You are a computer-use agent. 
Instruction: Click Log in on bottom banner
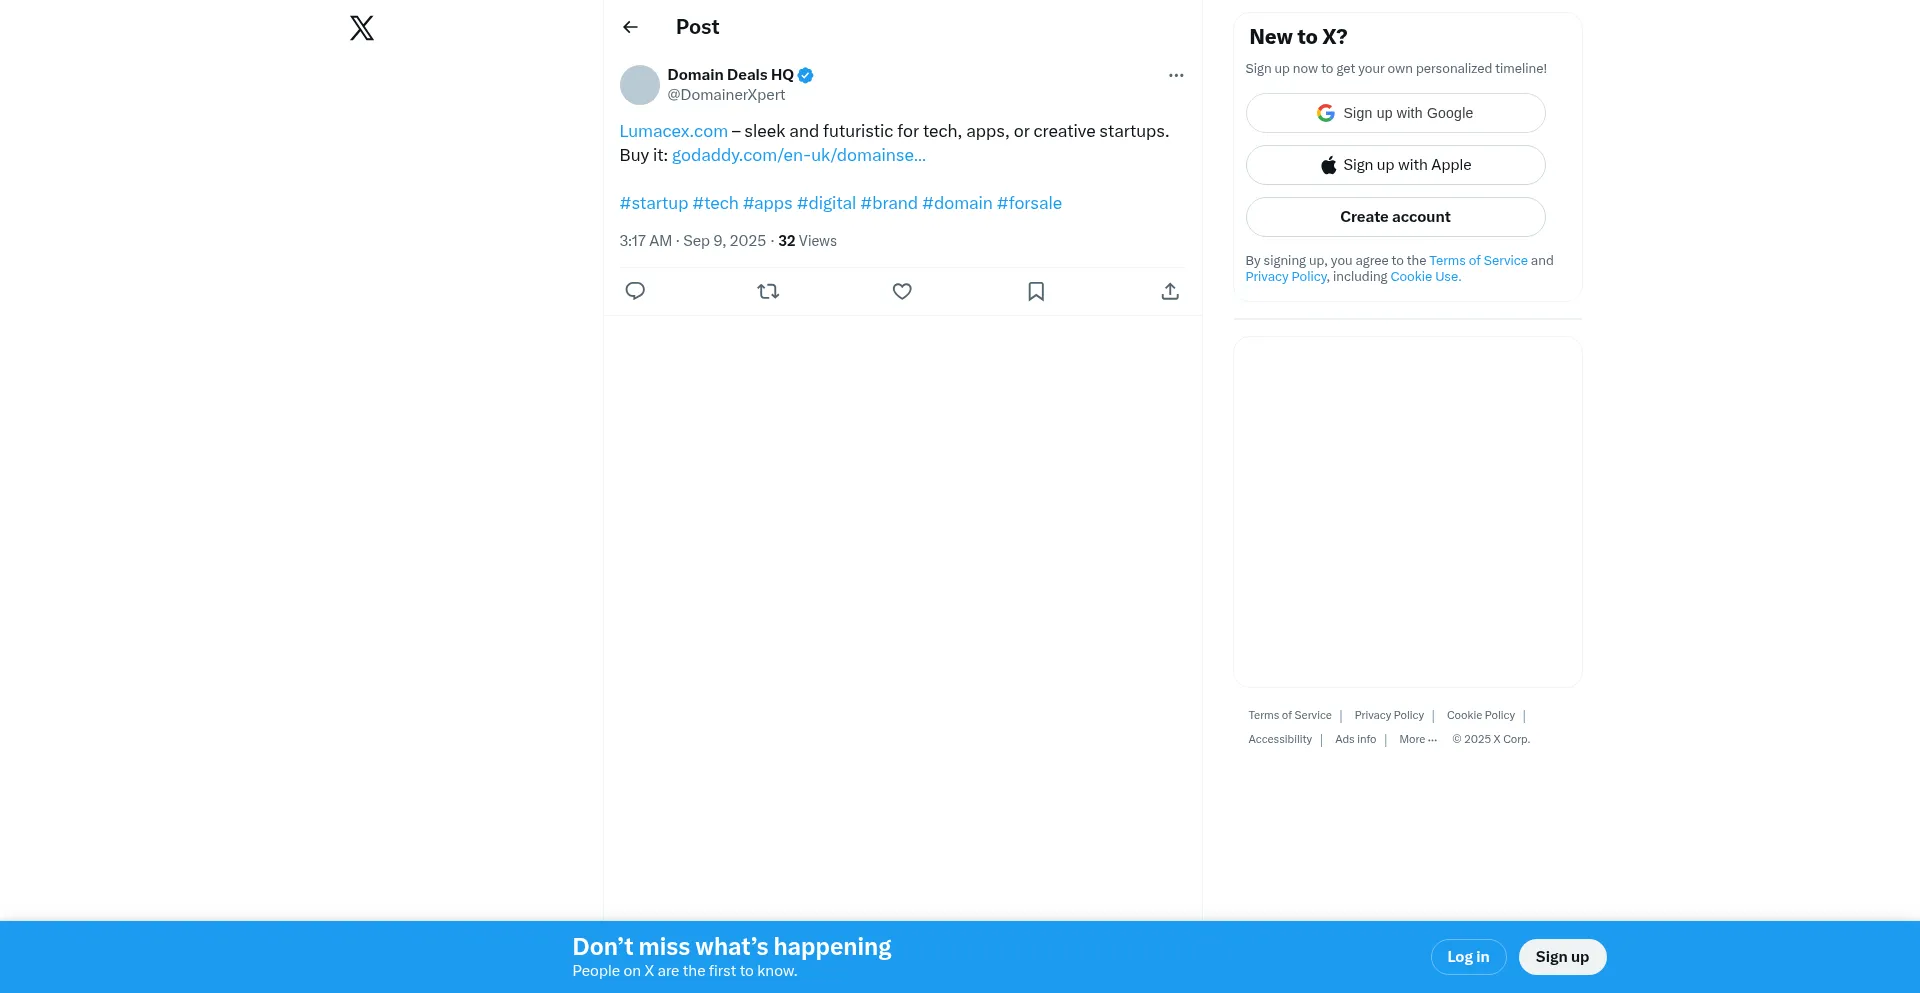click(1468, 957)
